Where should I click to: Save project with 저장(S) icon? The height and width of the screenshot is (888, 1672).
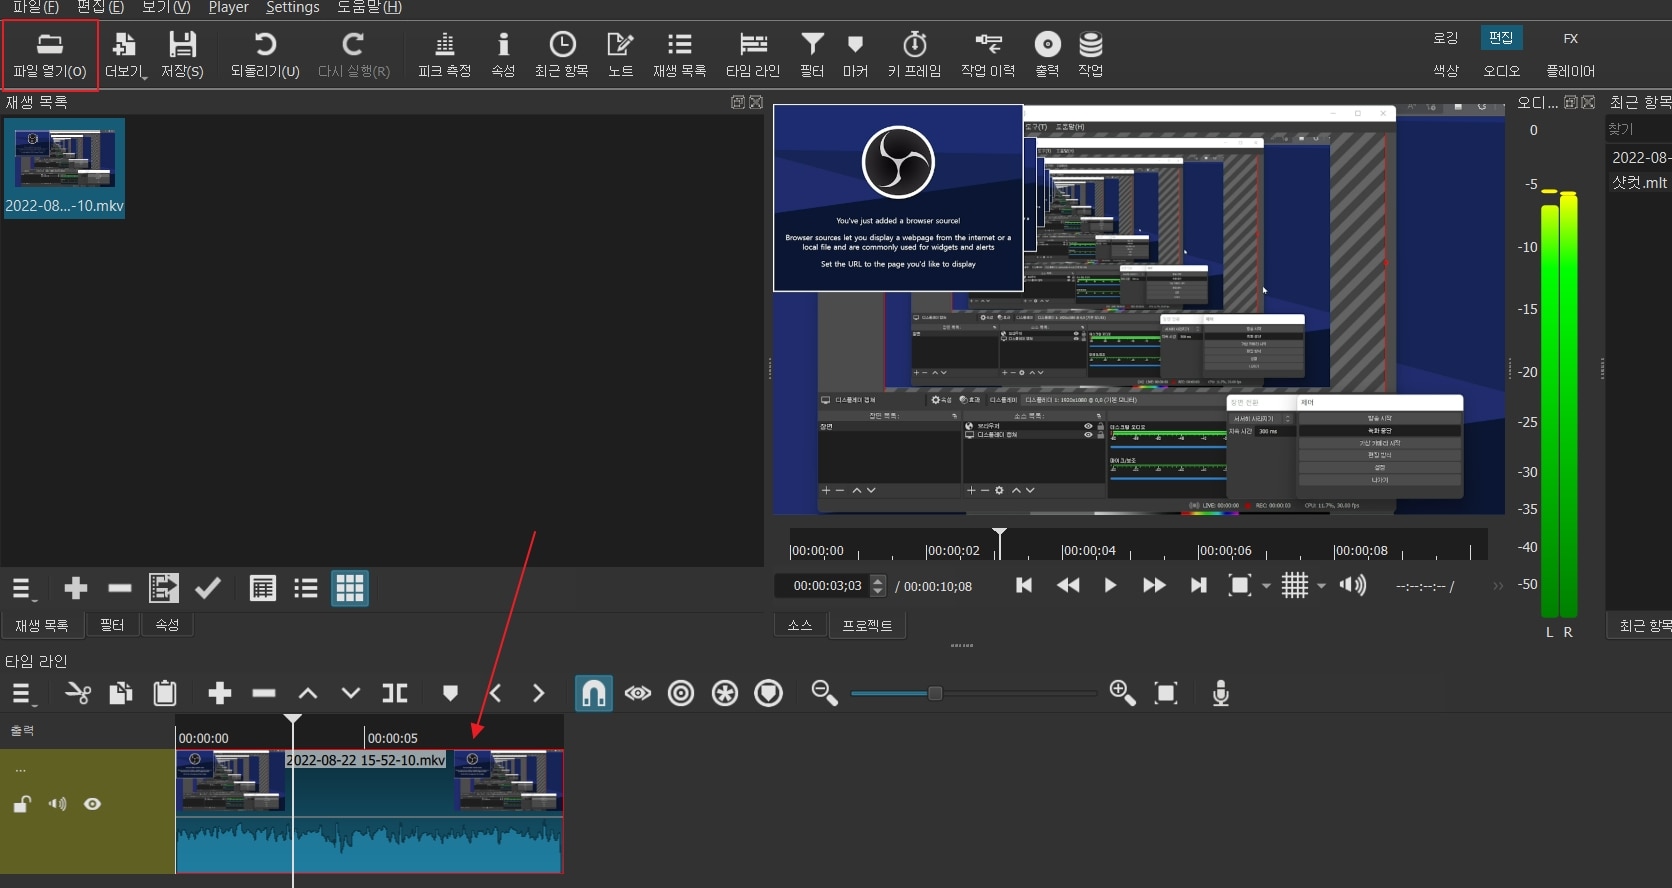(x=182, y=55)
